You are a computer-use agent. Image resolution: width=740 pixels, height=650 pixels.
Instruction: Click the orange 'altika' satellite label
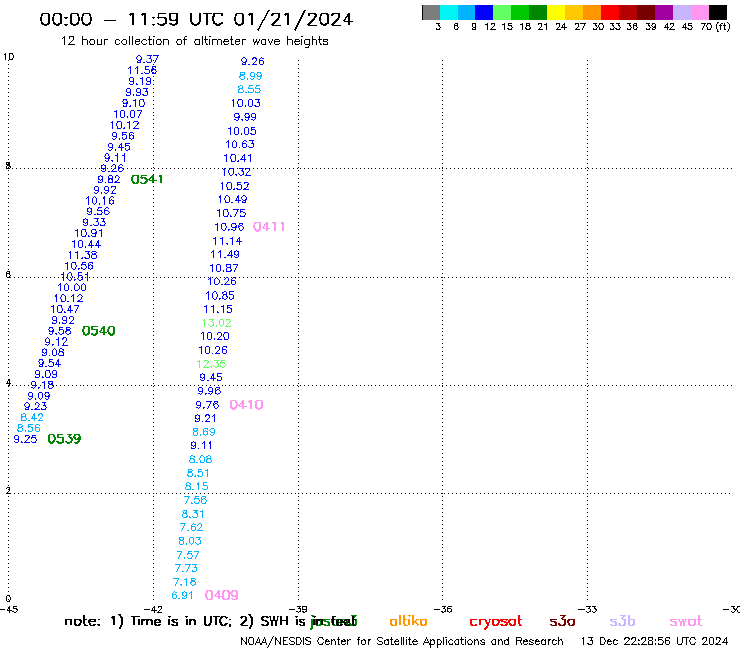[x=408, y=621]
